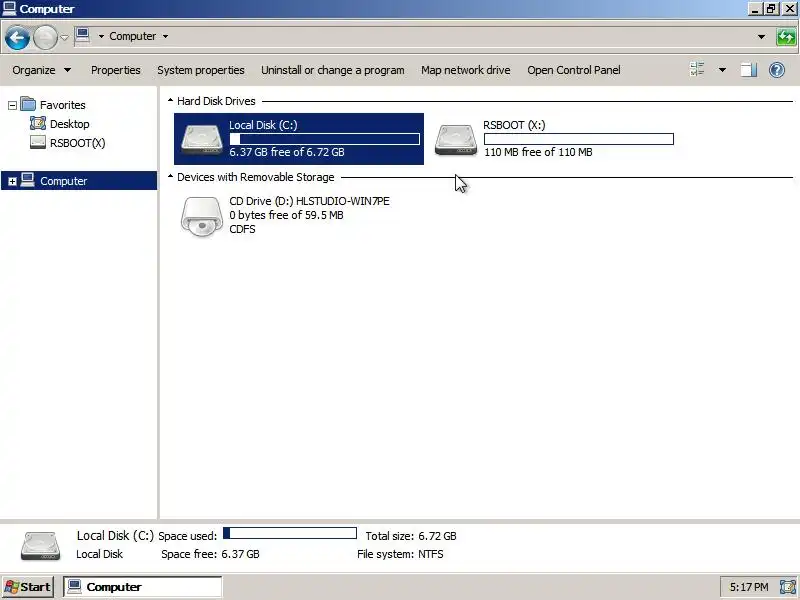Collapse Devices with Removable Storage group
The height and width of the screenshot is (600, 800).
tap(170, 177)
